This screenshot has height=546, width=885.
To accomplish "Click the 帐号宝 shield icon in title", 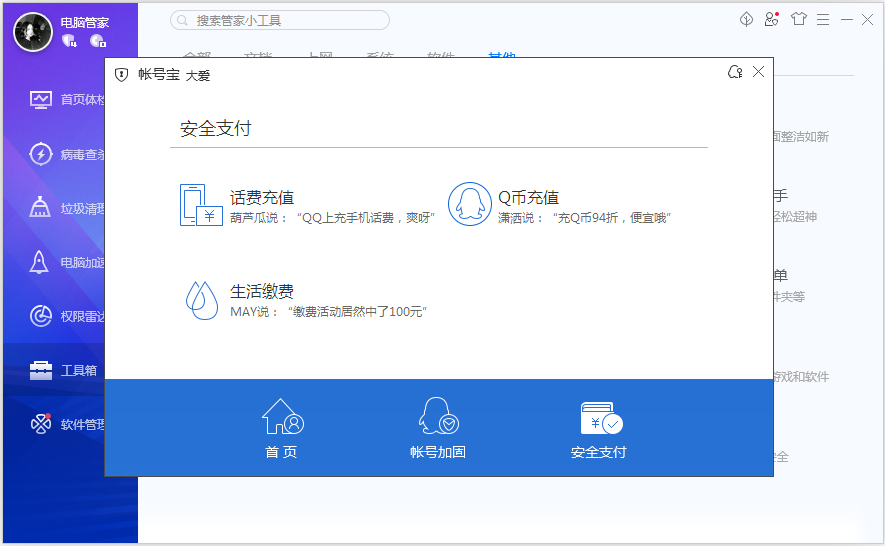I will coord(121,75).
